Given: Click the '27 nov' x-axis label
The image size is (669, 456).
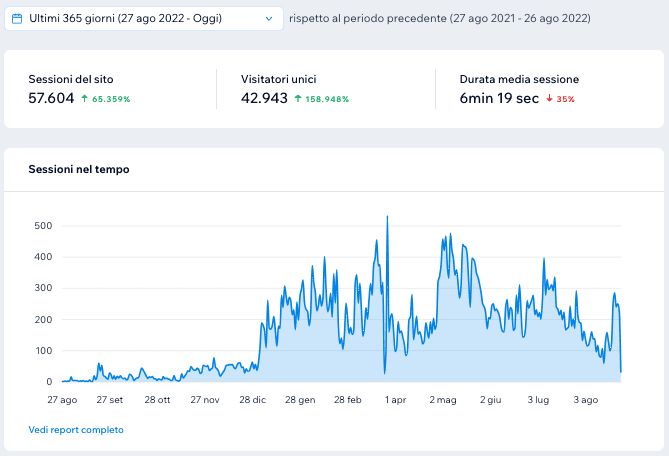Looking at the screenshot, I should point(205,400).
